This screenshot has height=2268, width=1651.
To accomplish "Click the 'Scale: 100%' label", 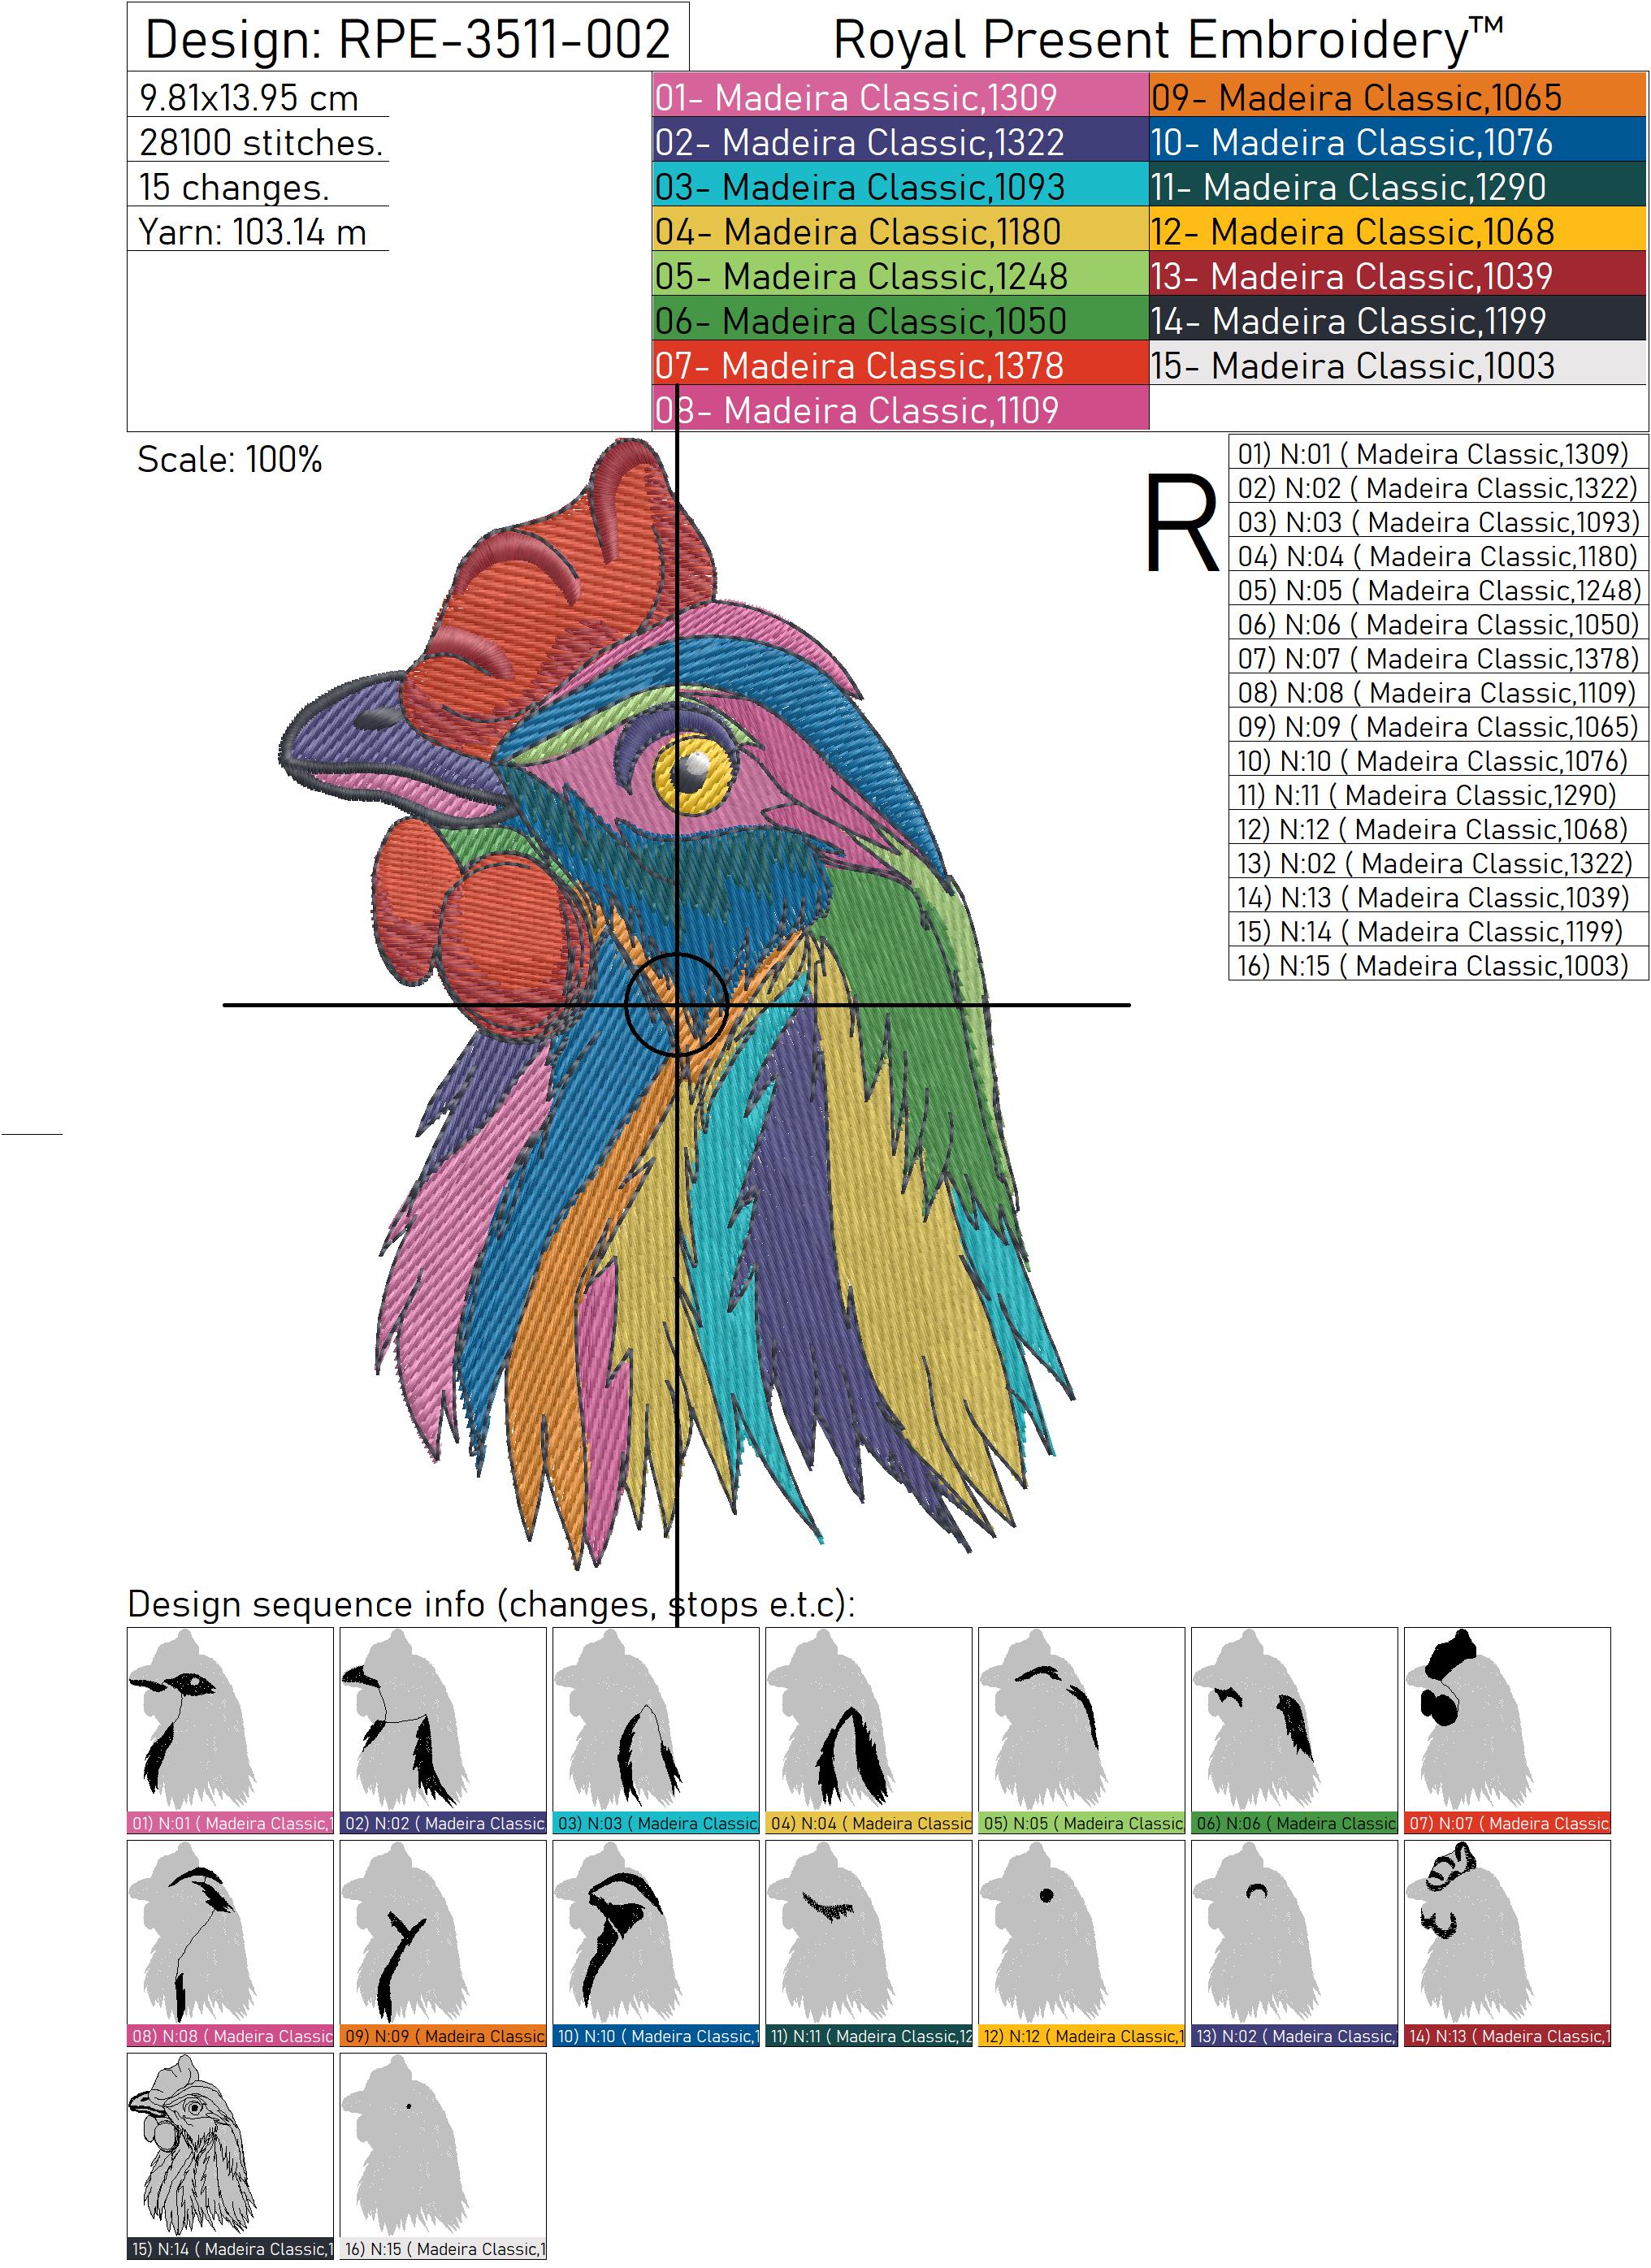I will 229,459.
